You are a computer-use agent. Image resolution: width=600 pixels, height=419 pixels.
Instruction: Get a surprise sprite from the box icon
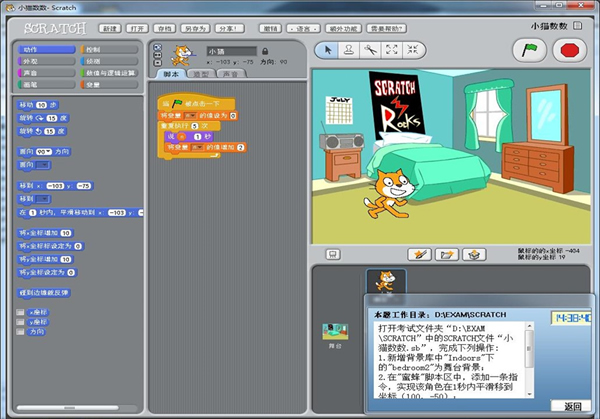[474, 254]
